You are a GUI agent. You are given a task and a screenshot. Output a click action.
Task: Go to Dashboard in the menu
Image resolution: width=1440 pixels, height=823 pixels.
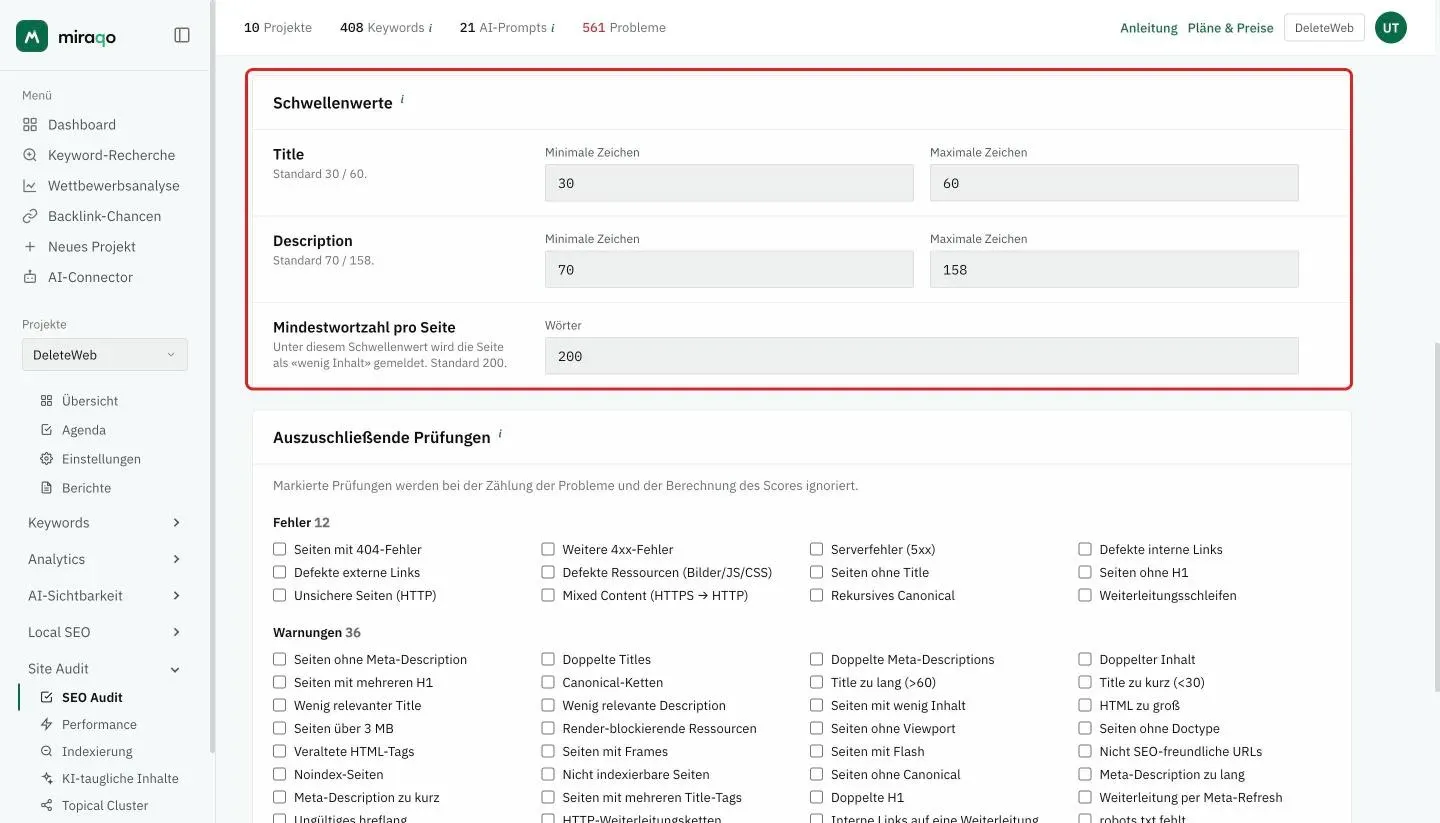(82, 125)
